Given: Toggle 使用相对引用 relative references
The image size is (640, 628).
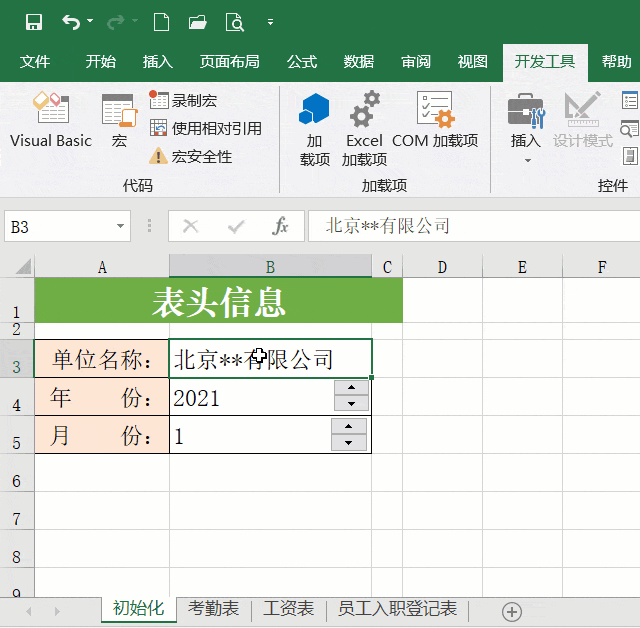Looking at the screenshot, I should [205, 128].
